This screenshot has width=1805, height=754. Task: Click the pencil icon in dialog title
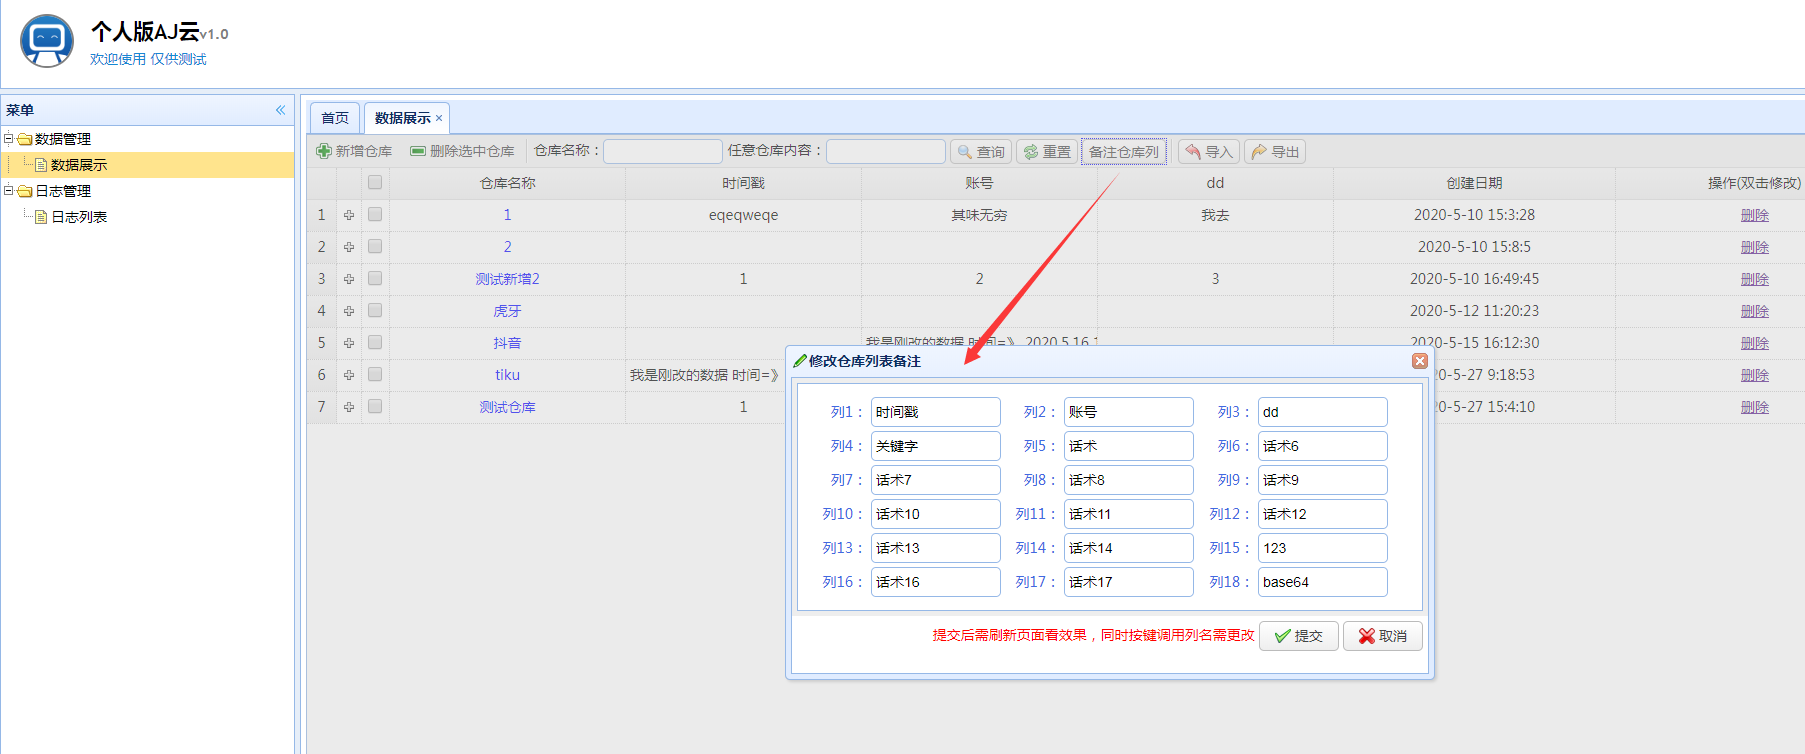800,361
